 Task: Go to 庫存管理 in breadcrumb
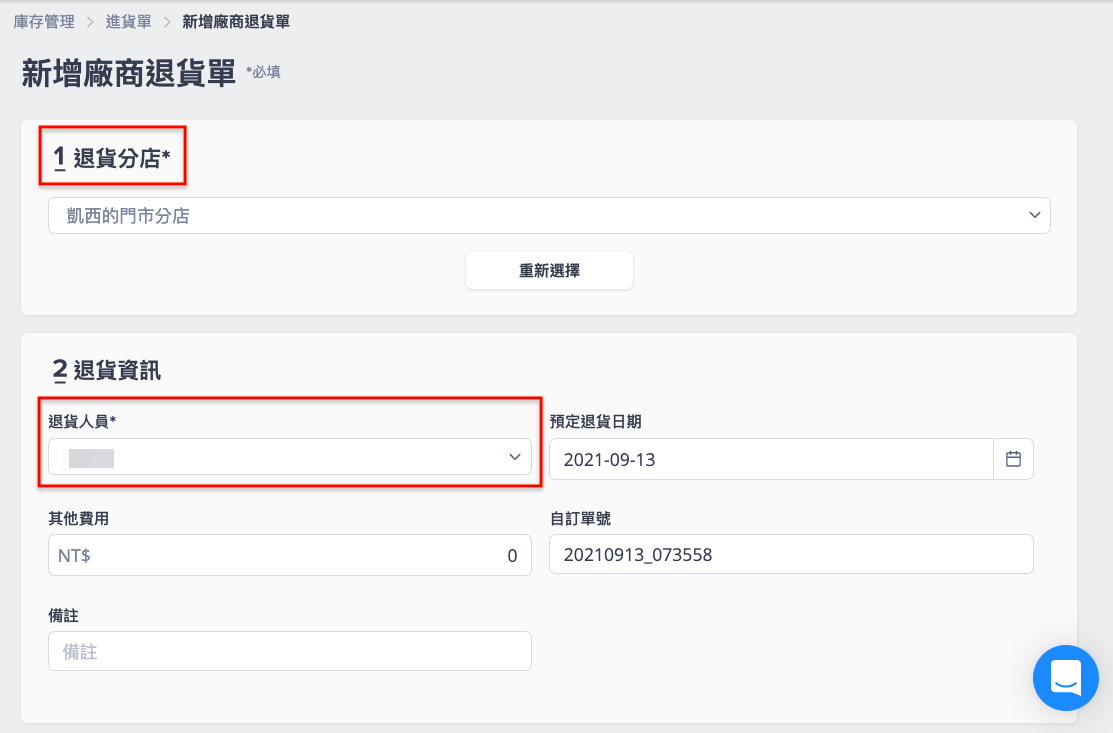[44, 22]
